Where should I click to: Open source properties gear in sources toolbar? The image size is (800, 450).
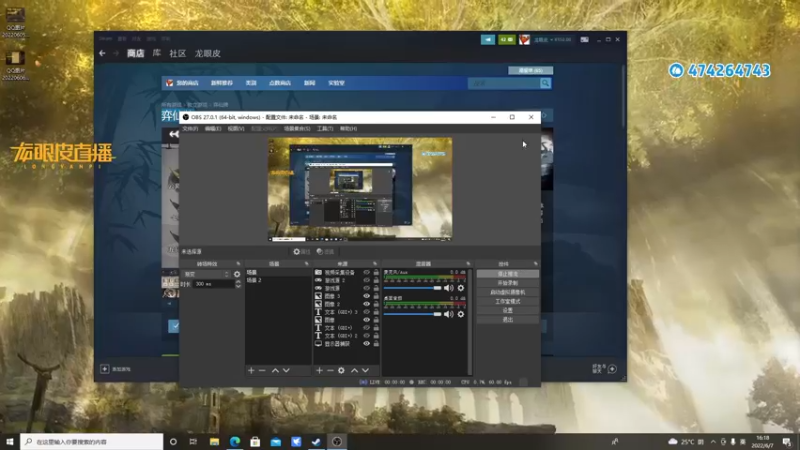click(x=341, y=370)
